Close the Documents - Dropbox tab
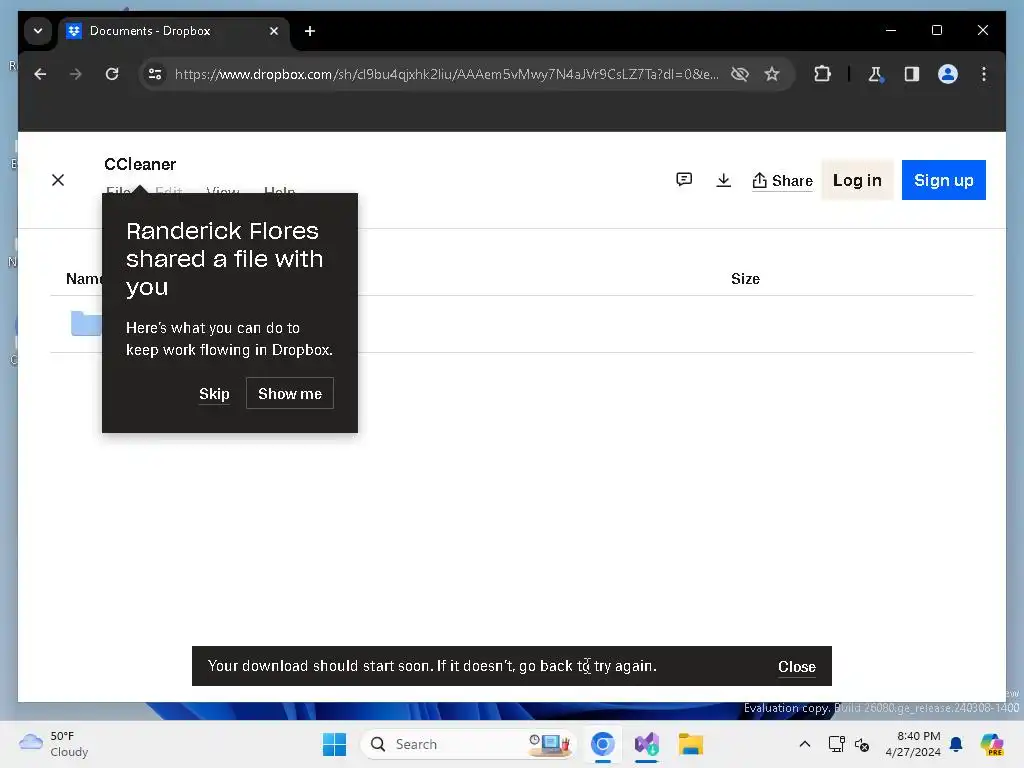The image size is (1024, 768). point(274,31)
